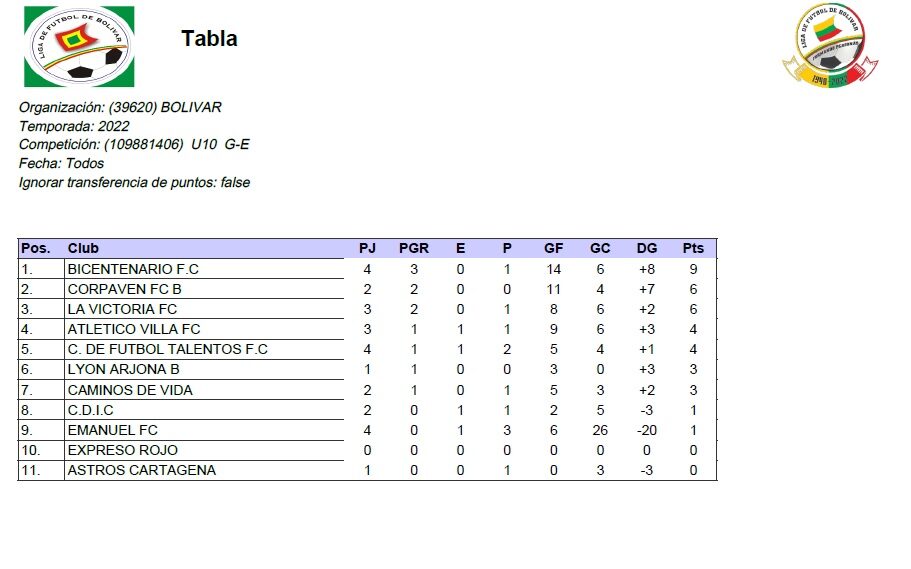Viewport: 911px width, 569px height.
Task: Select C. DE FUTBOL TALENTOS F.C row
Action: tap(167, 349)
